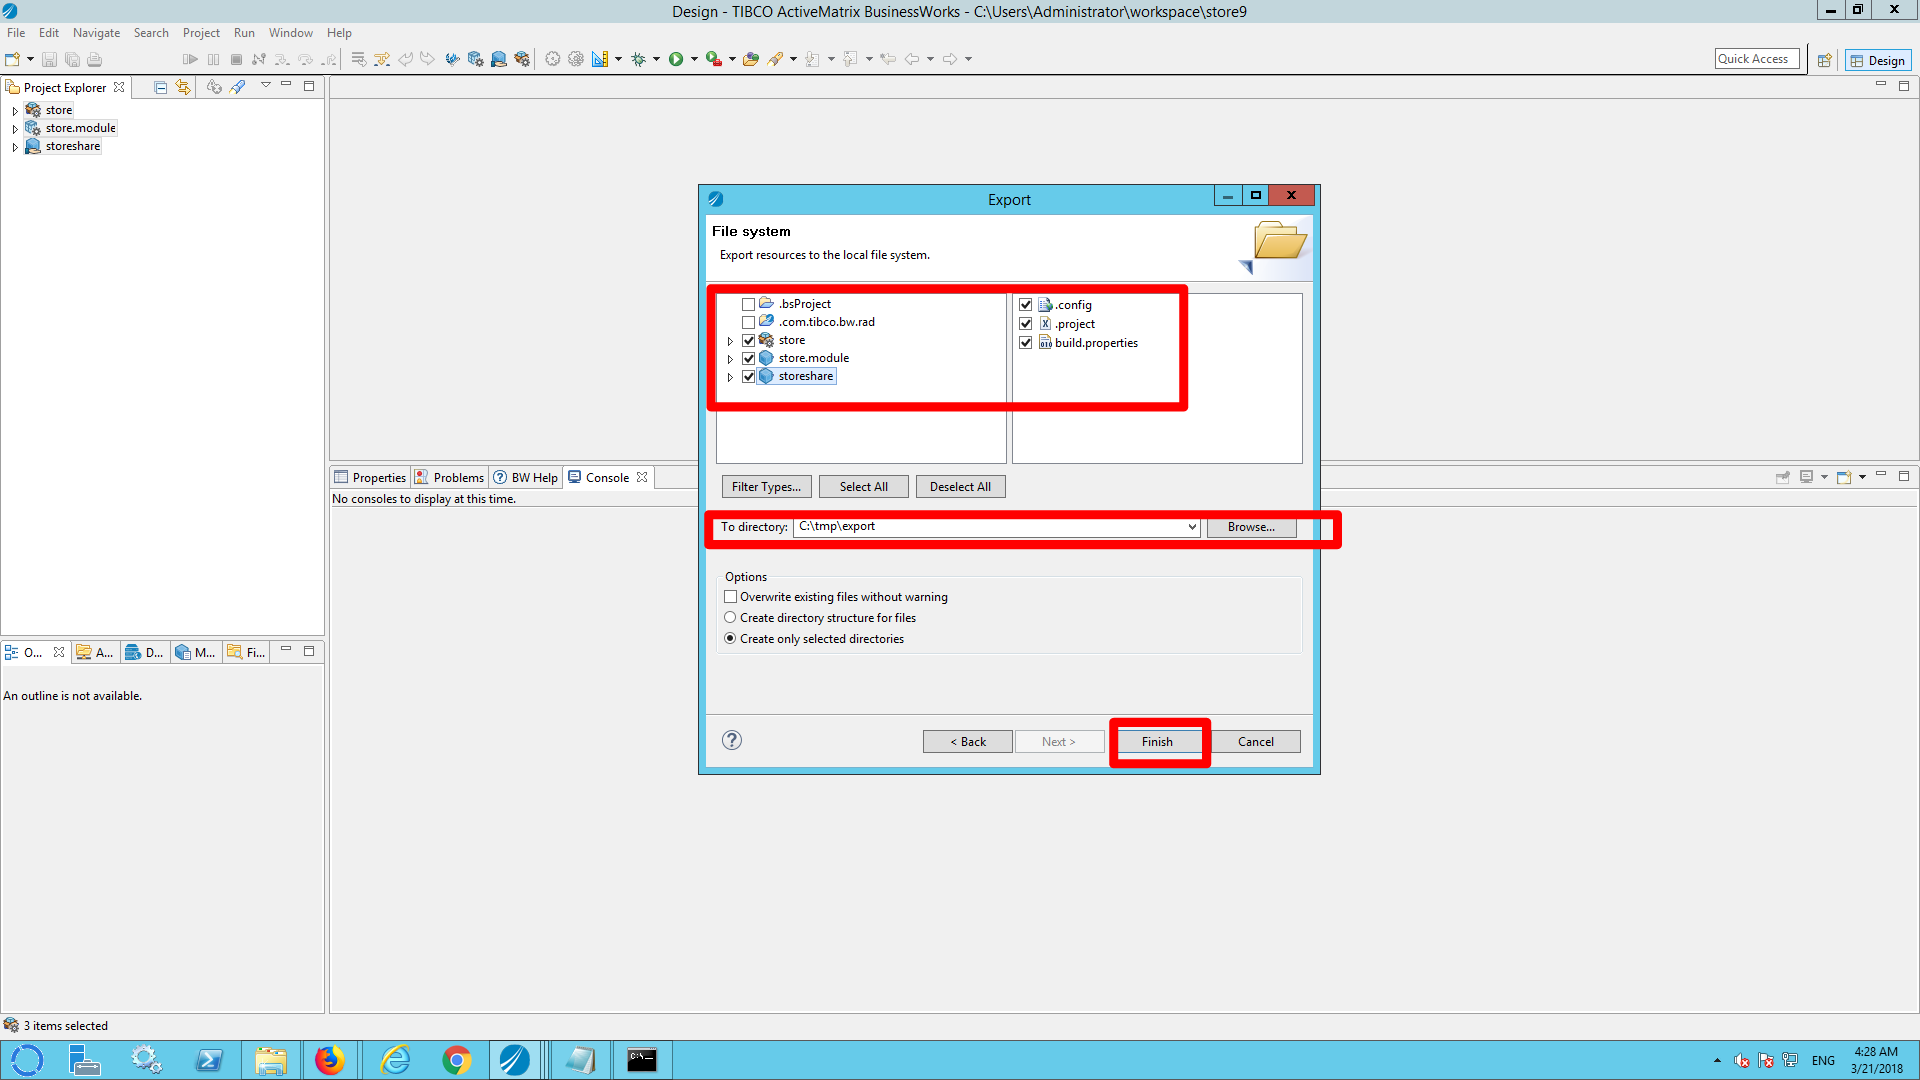Open the Navigate menu
The image size is (1920, 1080).
tap(96, 33)
